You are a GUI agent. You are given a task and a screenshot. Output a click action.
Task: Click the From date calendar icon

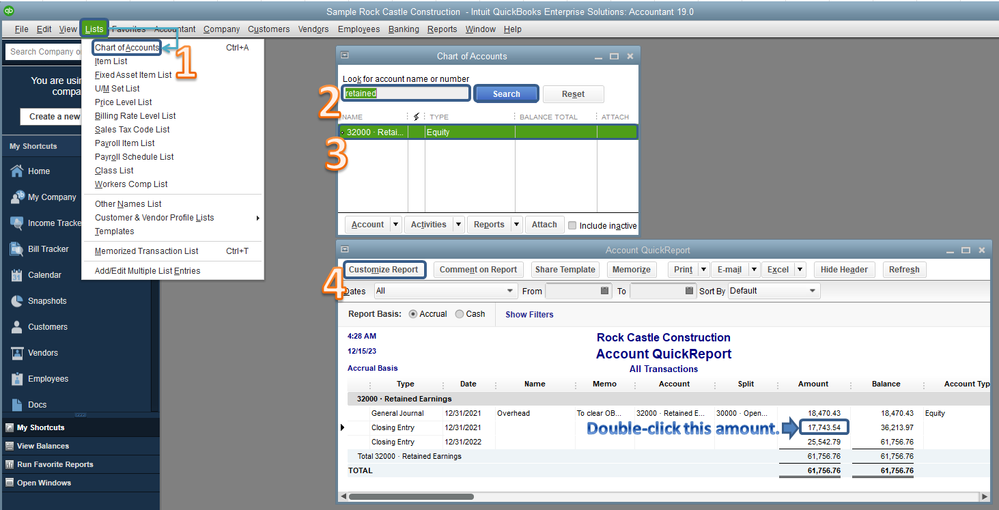click(x=605, y=291)
